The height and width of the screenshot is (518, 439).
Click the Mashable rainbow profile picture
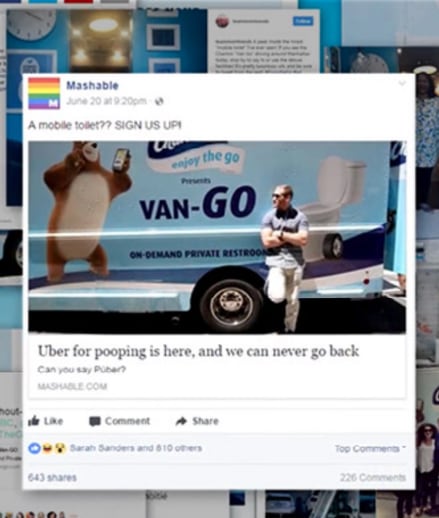44,93
